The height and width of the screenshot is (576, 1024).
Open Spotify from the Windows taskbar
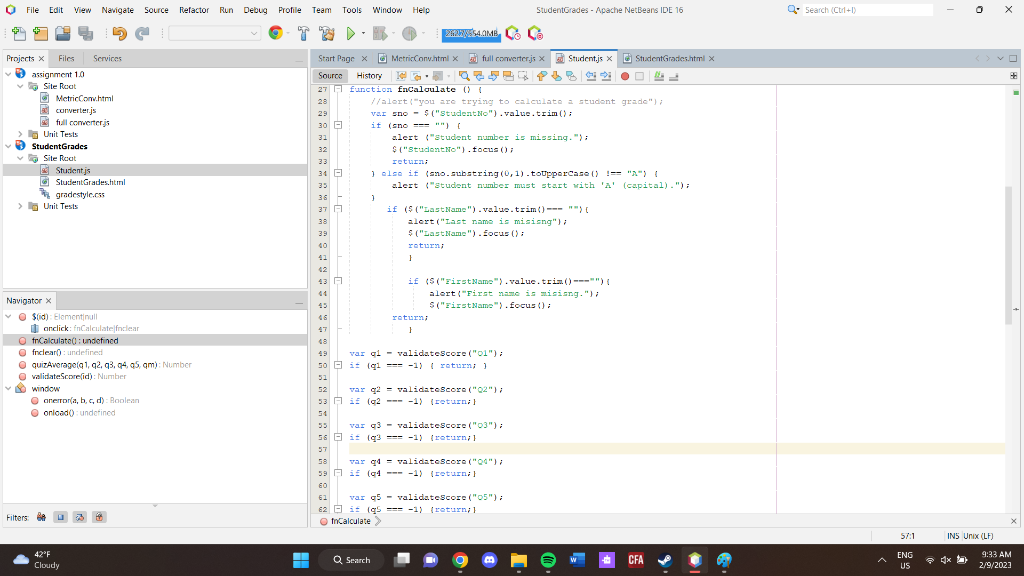pyautogui.click(x=548, y=560)
